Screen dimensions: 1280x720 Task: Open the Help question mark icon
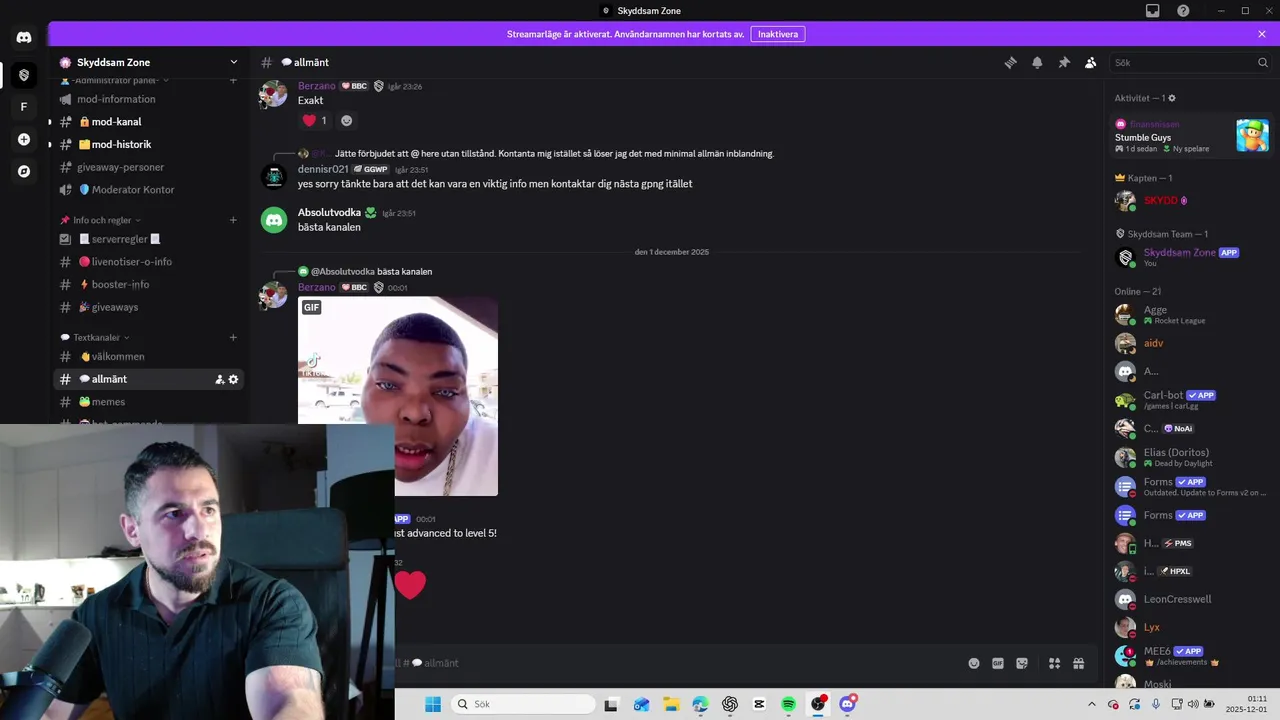pos(1183,10)
